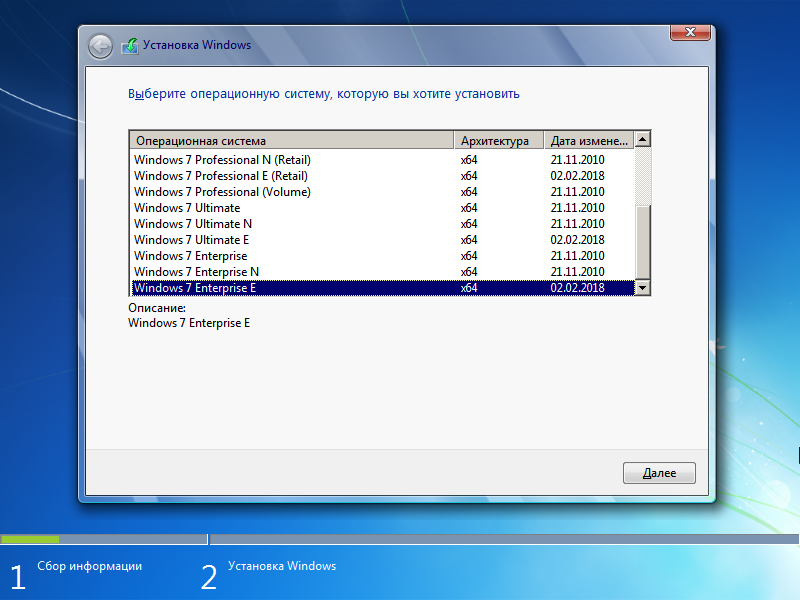
Task: Click the back arrow button
Action: click(x=101, y=46)
